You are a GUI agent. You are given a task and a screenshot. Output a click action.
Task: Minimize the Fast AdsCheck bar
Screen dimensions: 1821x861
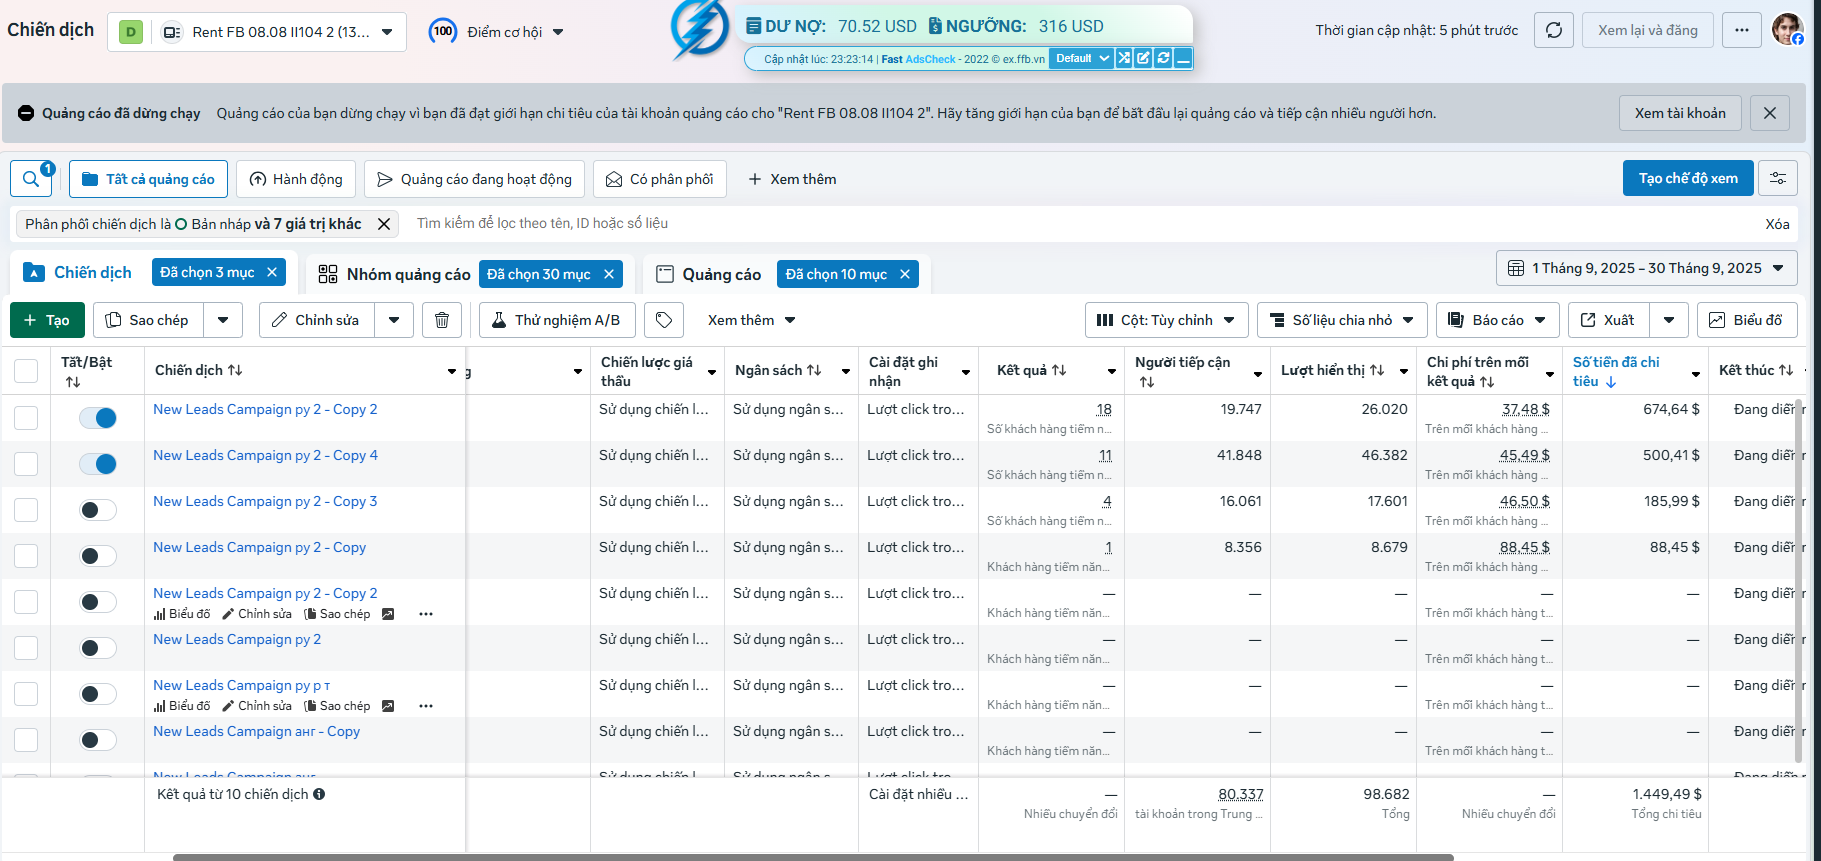pos(1183,58)
